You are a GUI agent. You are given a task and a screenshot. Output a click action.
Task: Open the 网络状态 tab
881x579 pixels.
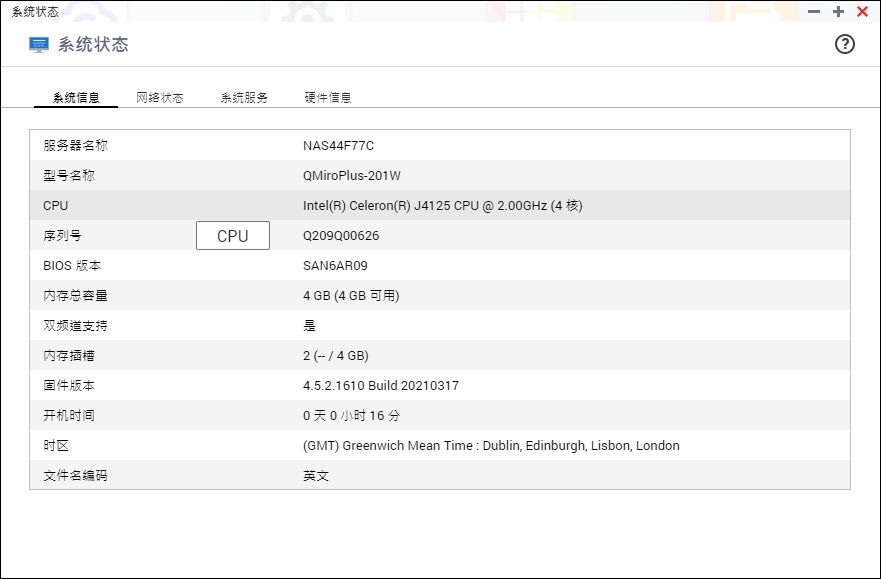click(160, 98)
